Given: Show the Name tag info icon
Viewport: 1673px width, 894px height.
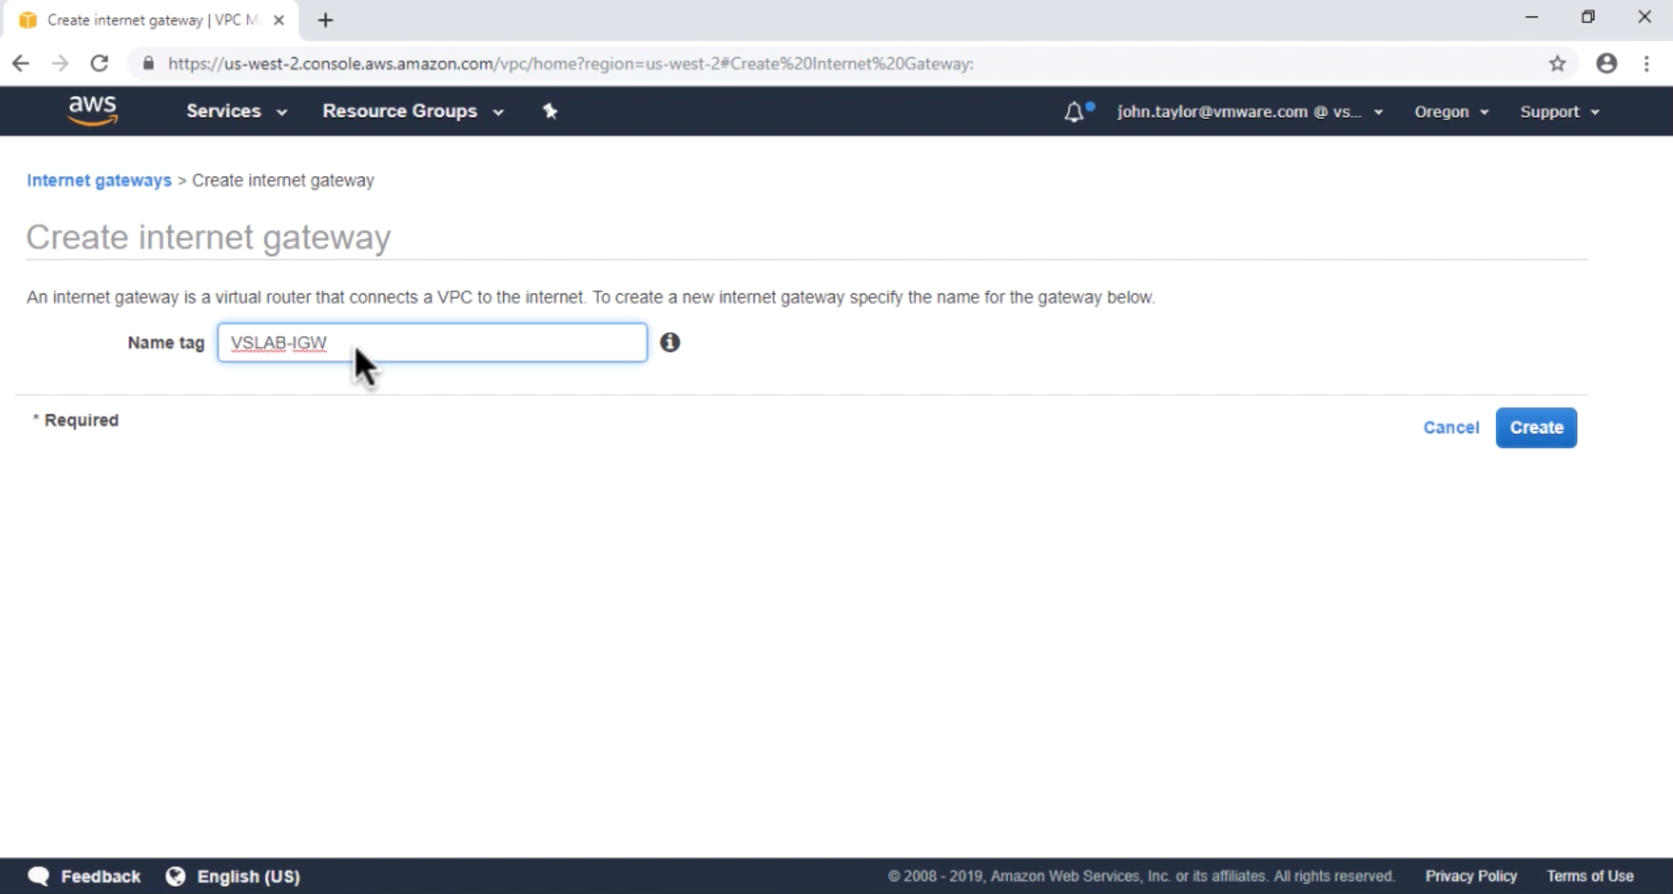Looking at the screenshot, I should 670,342.
